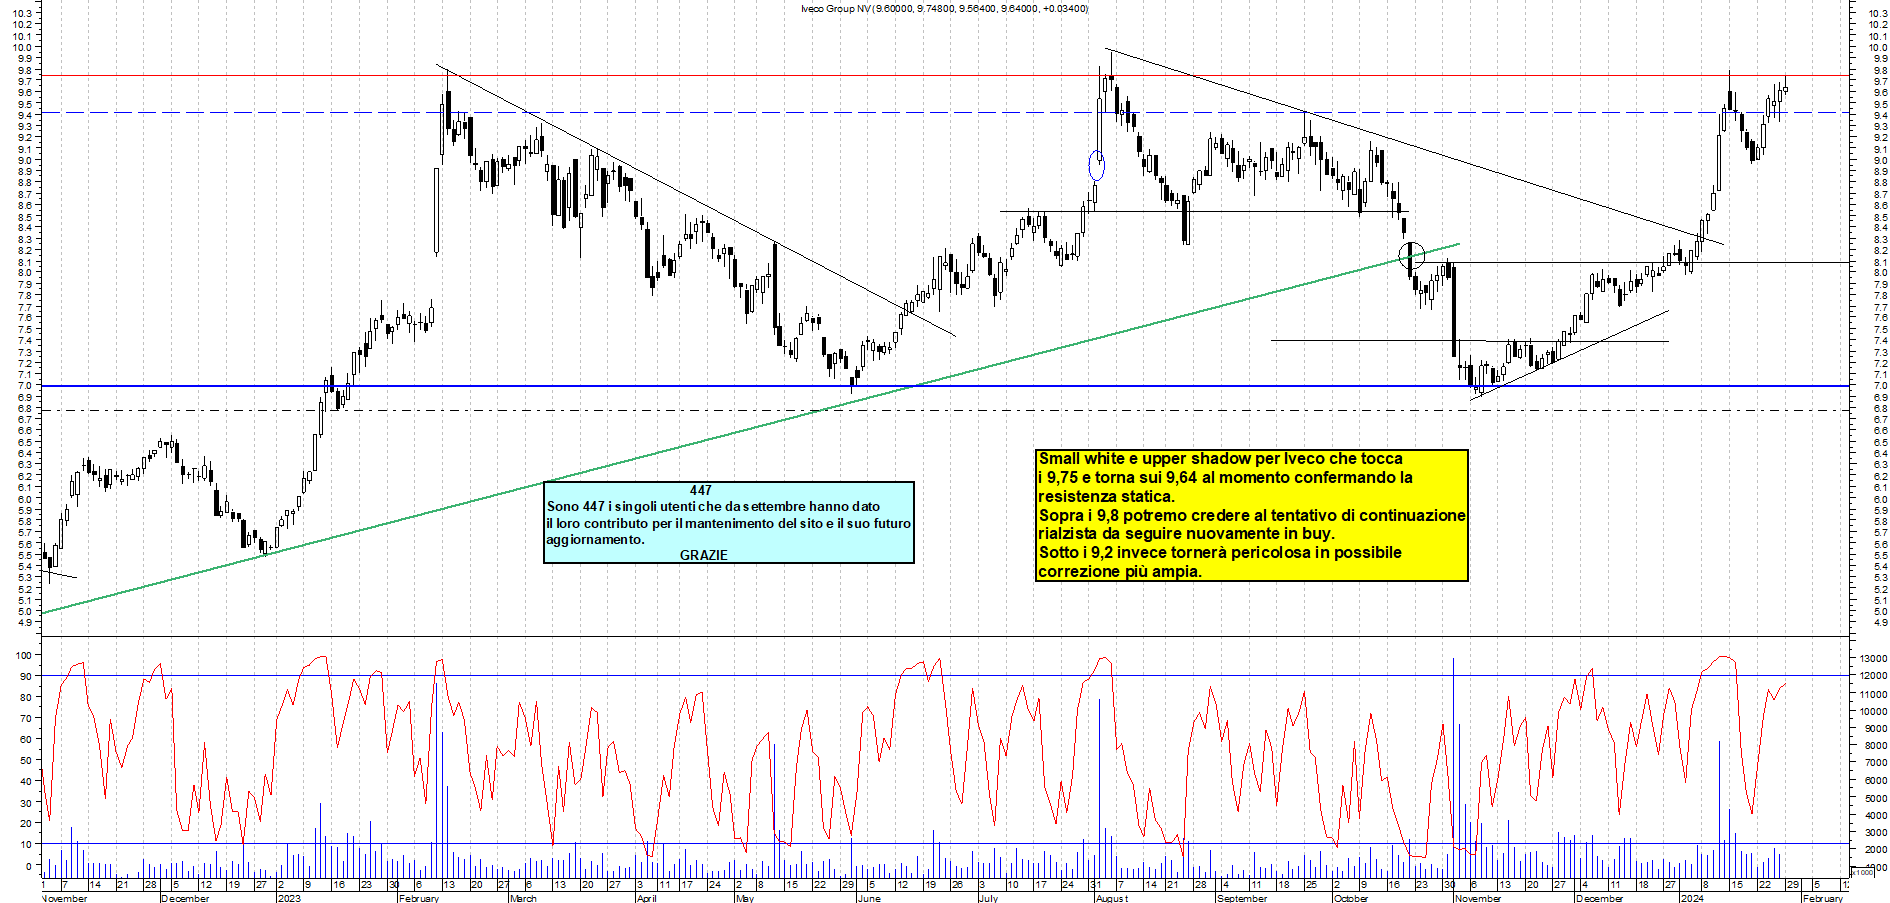Click the "correzione più ampia." line
Viewport: 1890px width, 903px height.
click(1120, 571)
